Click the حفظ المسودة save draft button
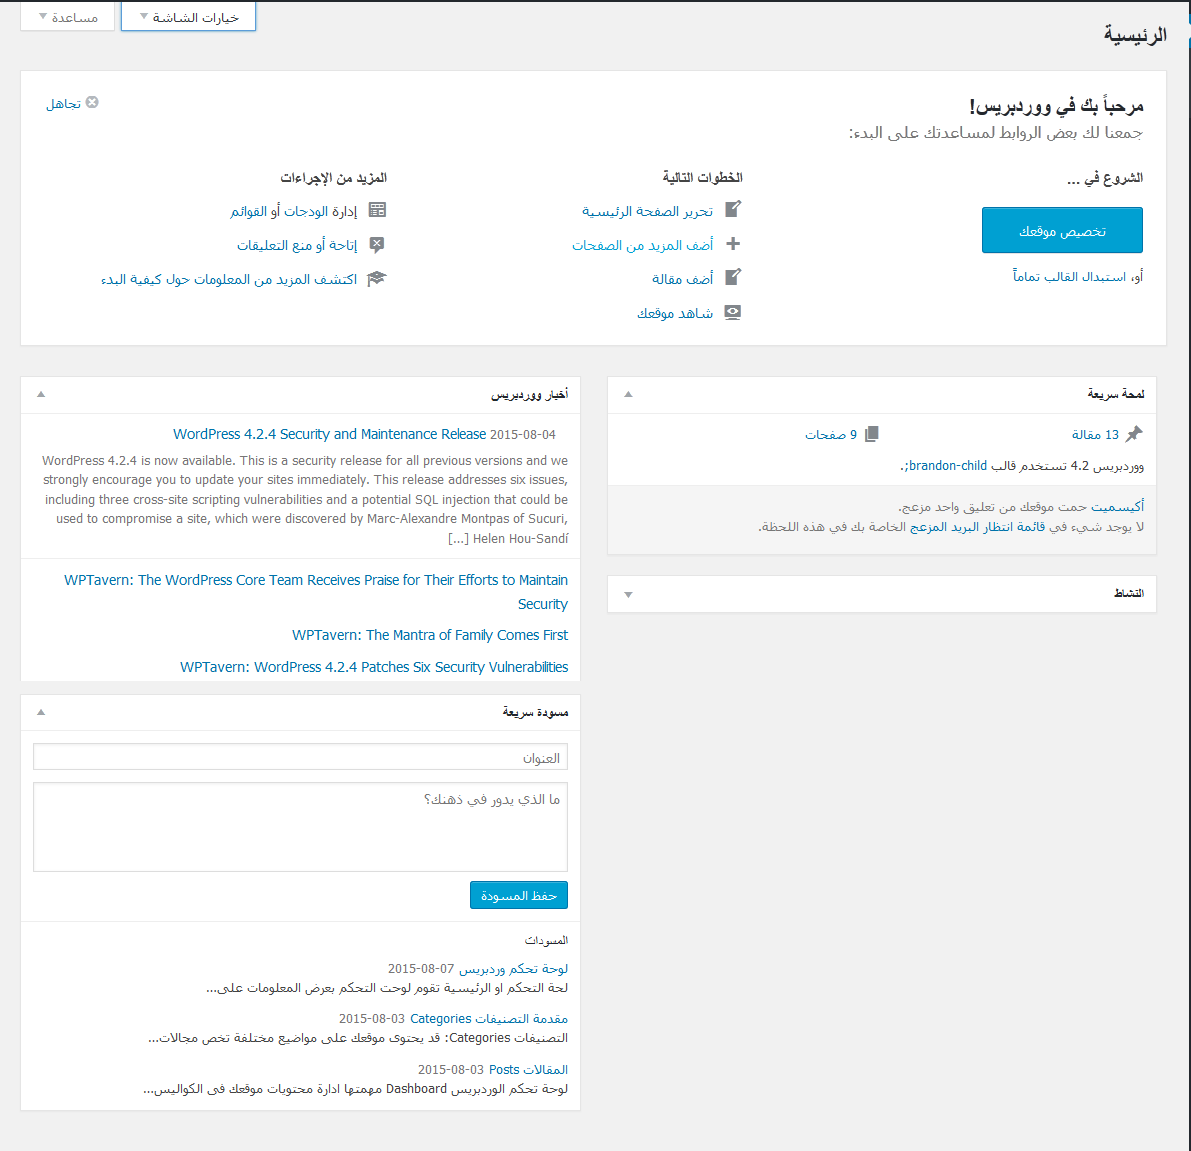The width and height of the screenshot is (1191, 1151). coord(518,895)
